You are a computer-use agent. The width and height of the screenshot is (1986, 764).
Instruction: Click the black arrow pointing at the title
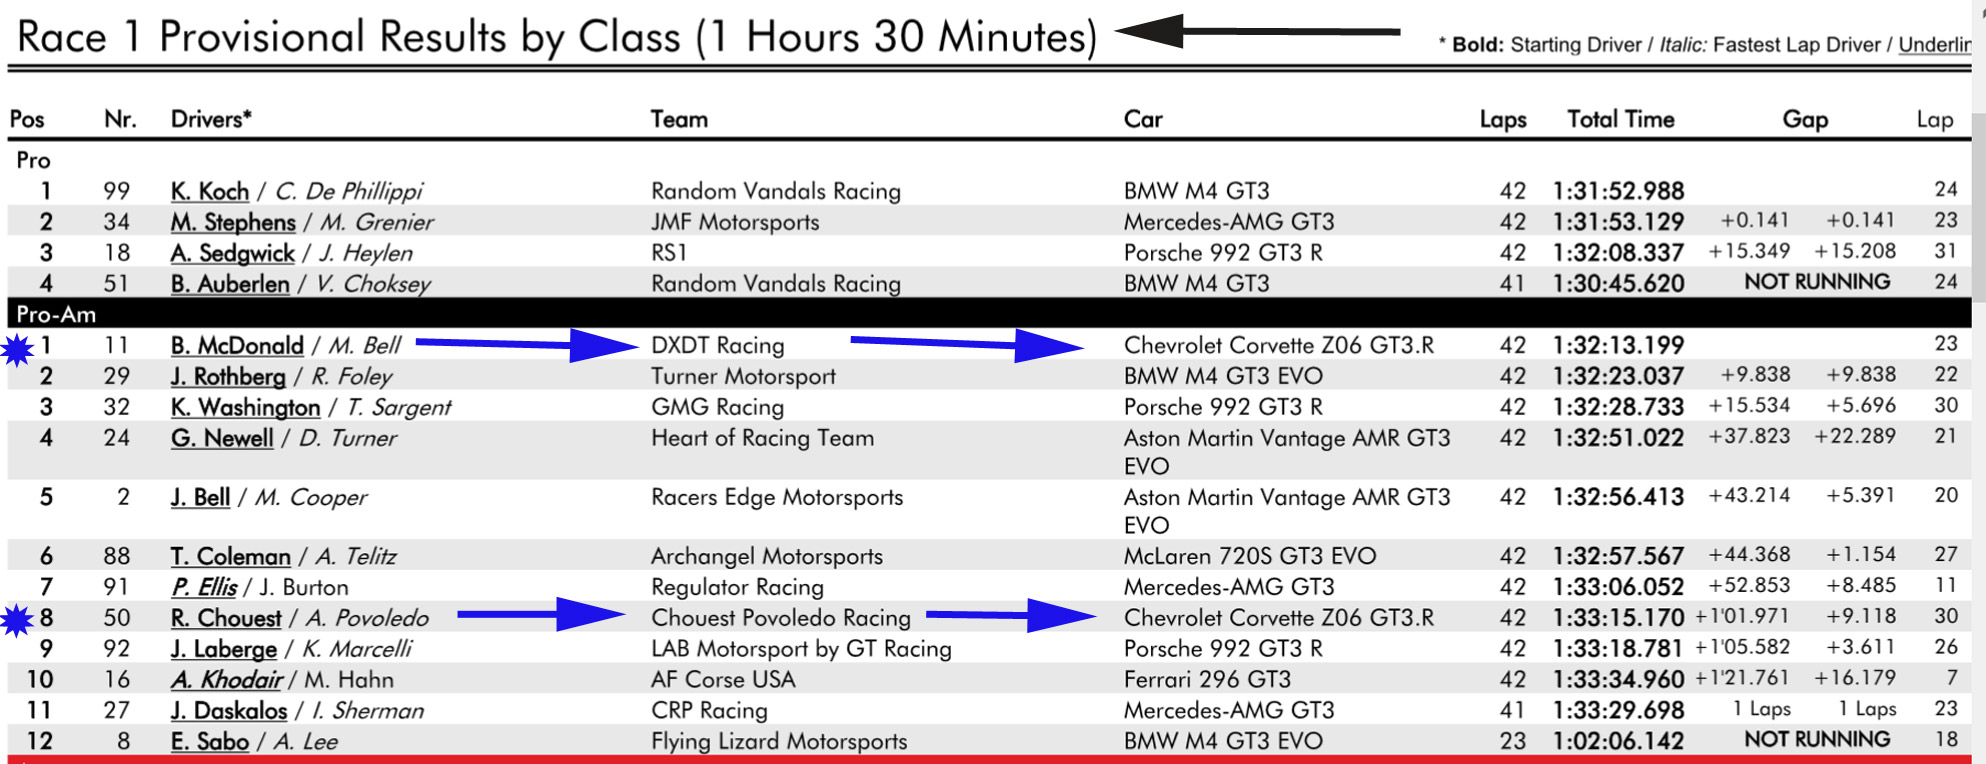pyautogui.click(x=1256, y=31)
